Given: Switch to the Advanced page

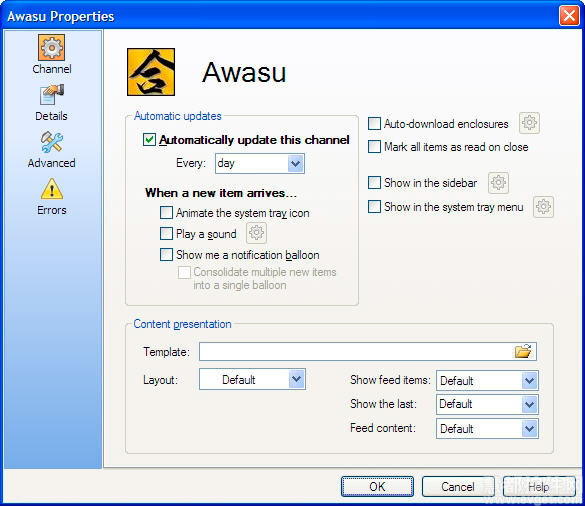Looking at the screenshot, I should (x=51, y=149).
